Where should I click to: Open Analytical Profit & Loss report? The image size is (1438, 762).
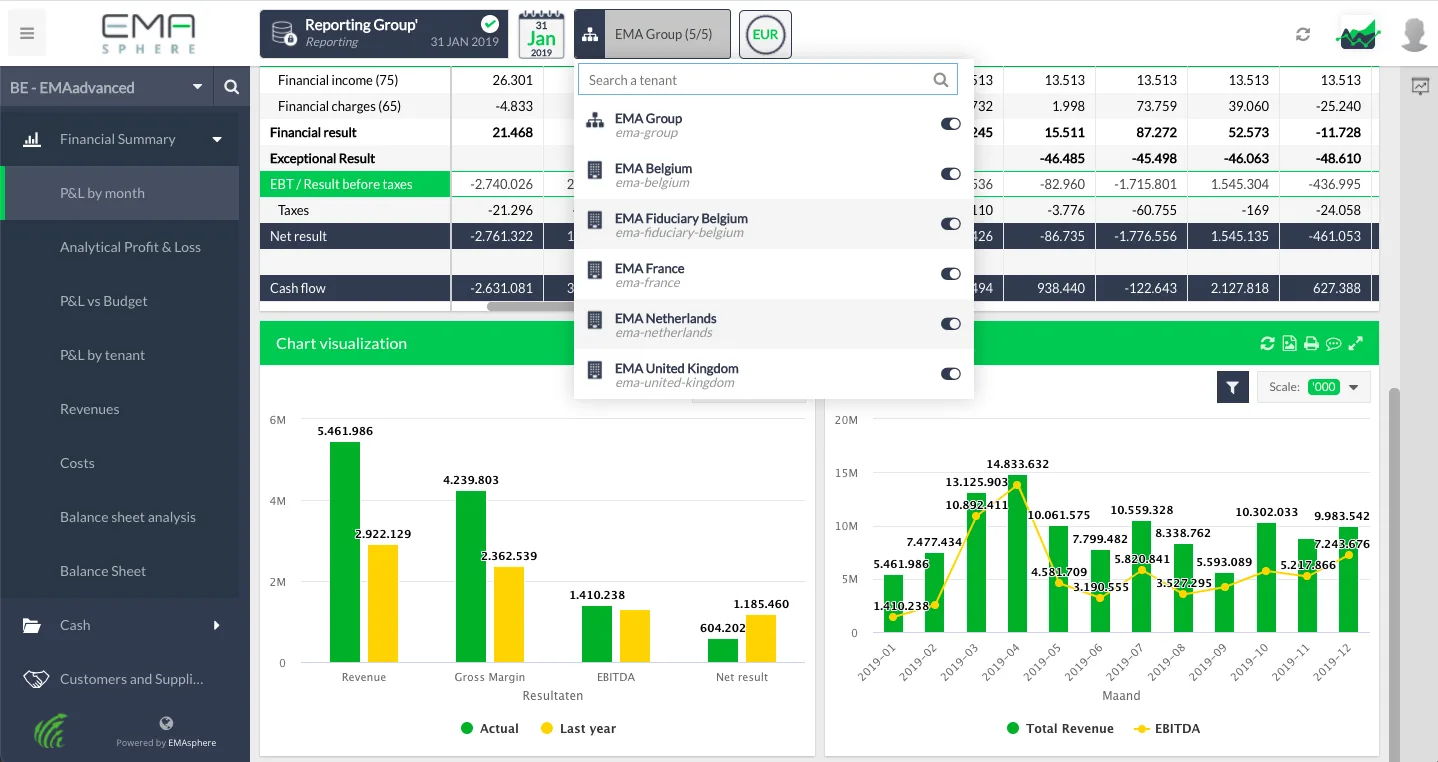click(x=130, y=248)
